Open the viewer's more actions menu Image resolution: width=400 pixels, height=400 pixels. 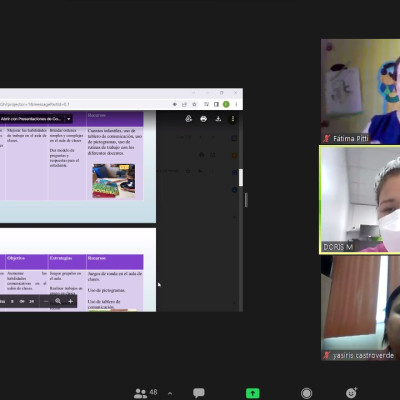point(233,119)
